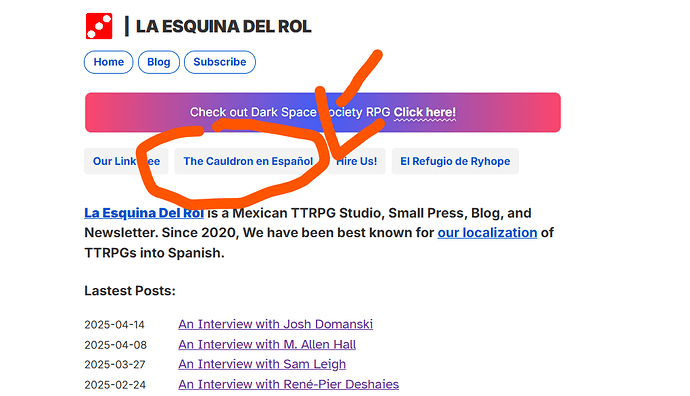Open An Interview with René-Pier Deshaies

[289, 385]
